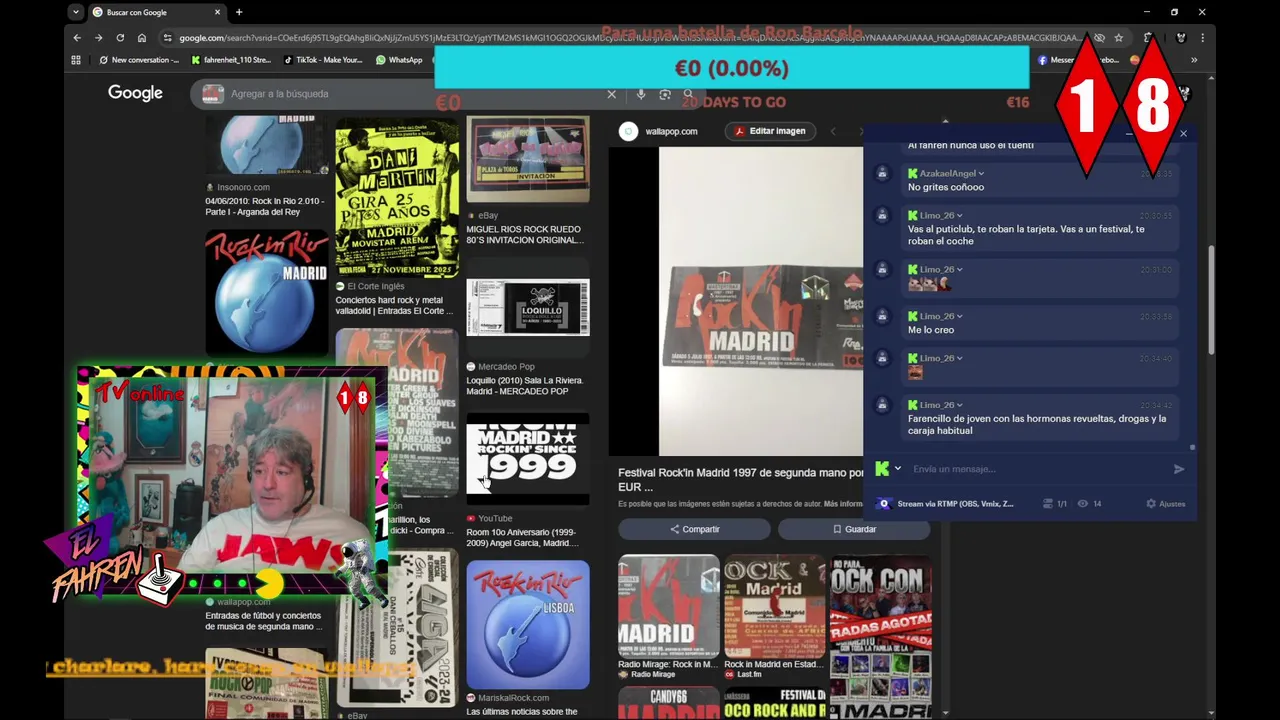This screenshot has height=720, width=1280.
Task: Click the 1/1 sources indicator in chat footer
Action: click(1055, 504)
